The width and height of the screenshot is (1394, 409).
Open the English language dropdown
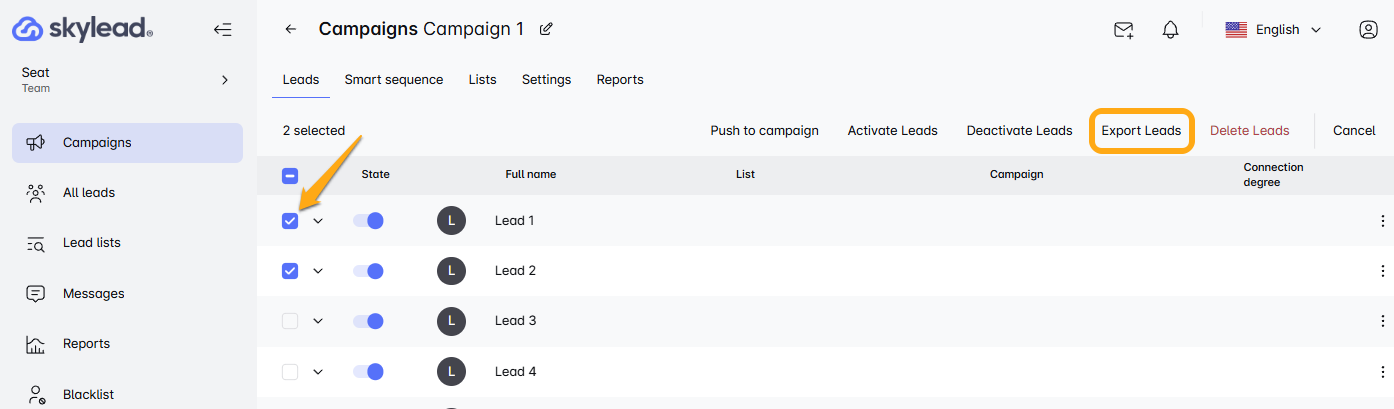(1273, 30)
